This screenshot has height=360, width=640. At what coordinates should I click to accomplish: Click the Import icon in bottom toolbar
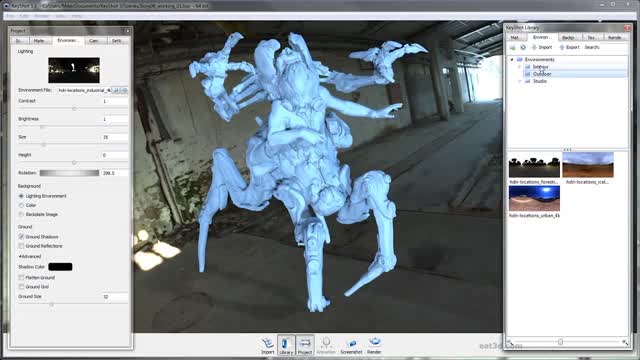pos(267,345)
